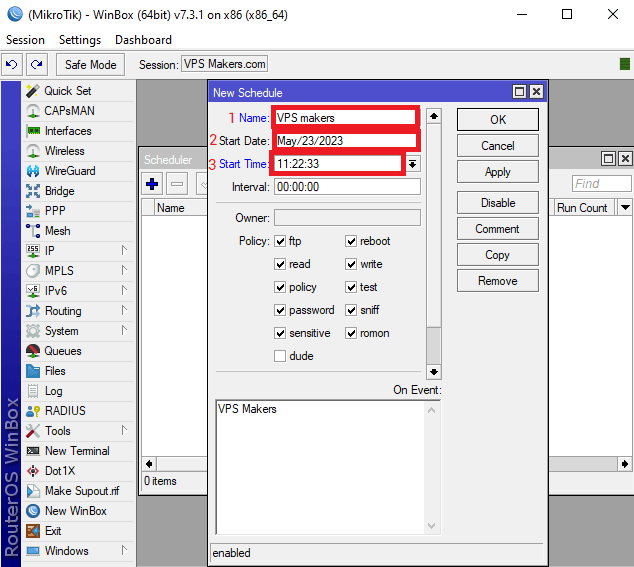Open Wireless in the sidebar

click(x=78, y=151)
